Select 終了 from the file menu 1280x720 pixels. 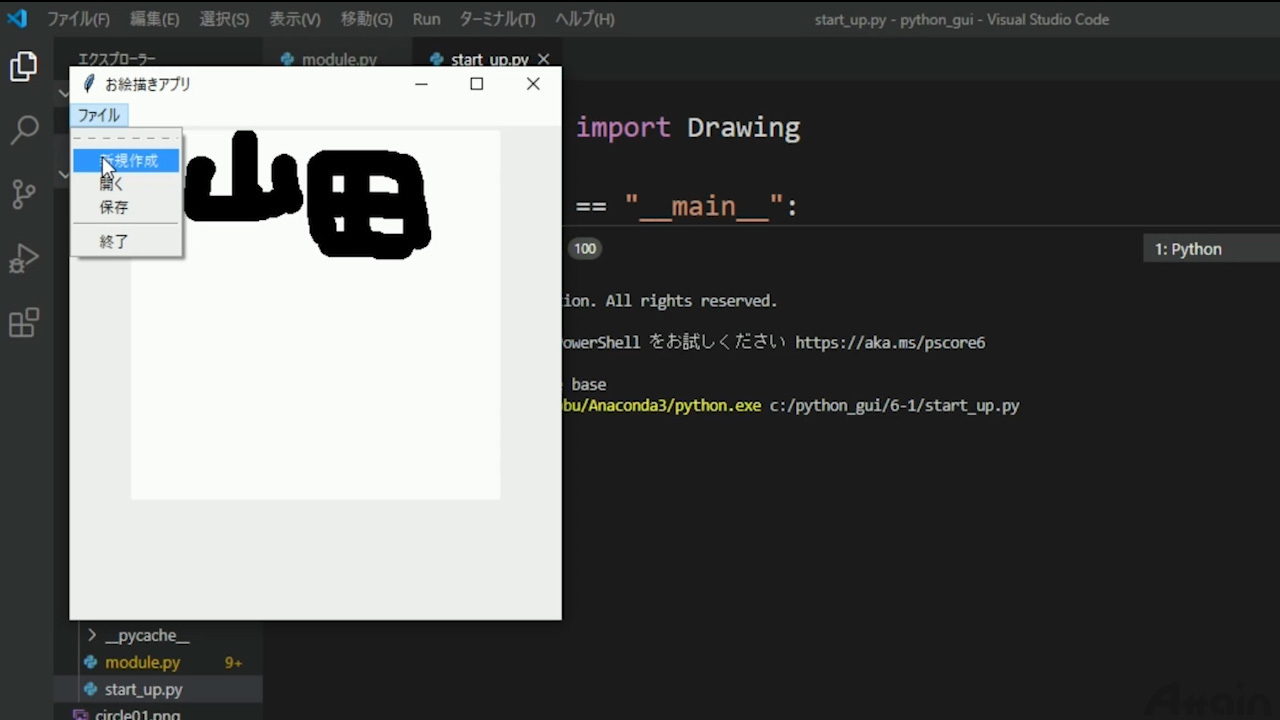click(114, 241)
